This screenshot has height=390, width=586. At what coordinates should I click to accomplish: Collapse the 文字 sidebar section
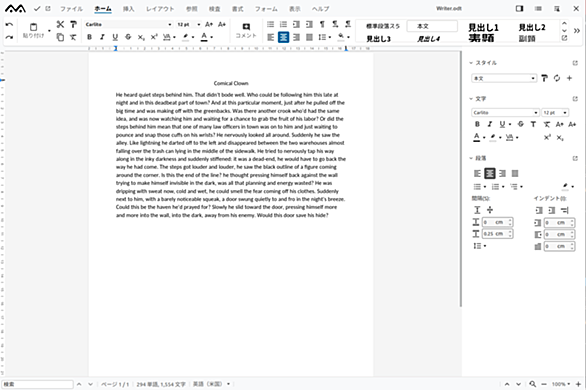471,99
